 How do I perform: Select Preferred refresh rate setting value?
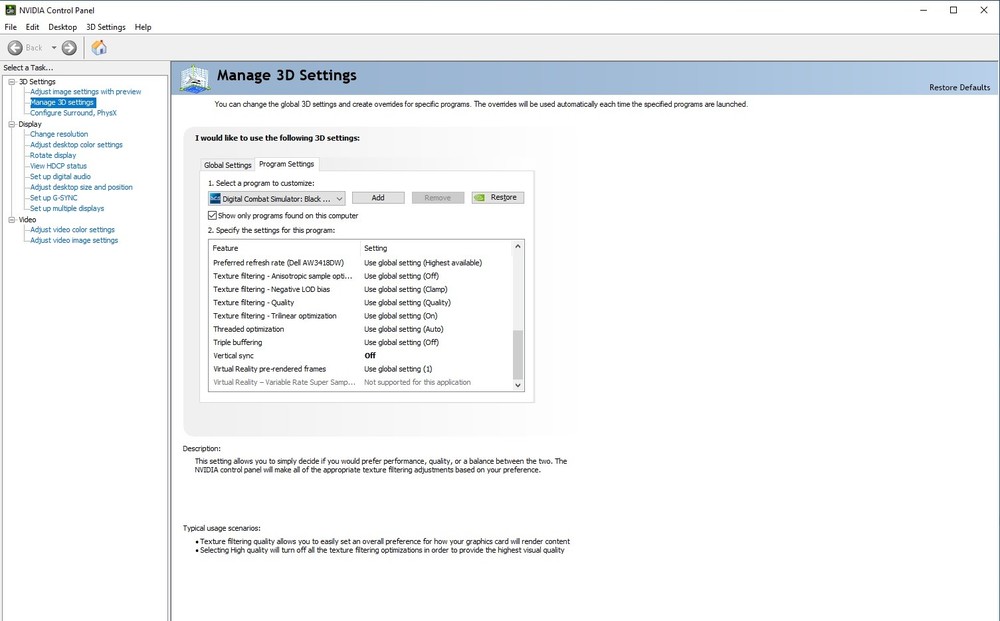pyautogui.click(x=423, y=263)
